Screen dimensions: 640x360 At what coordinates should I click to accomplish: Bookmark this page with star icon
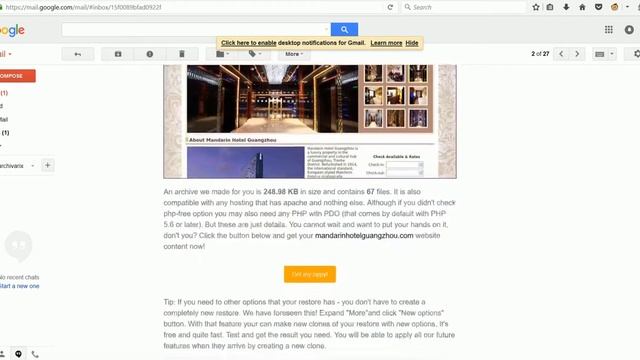coord(536,7)
